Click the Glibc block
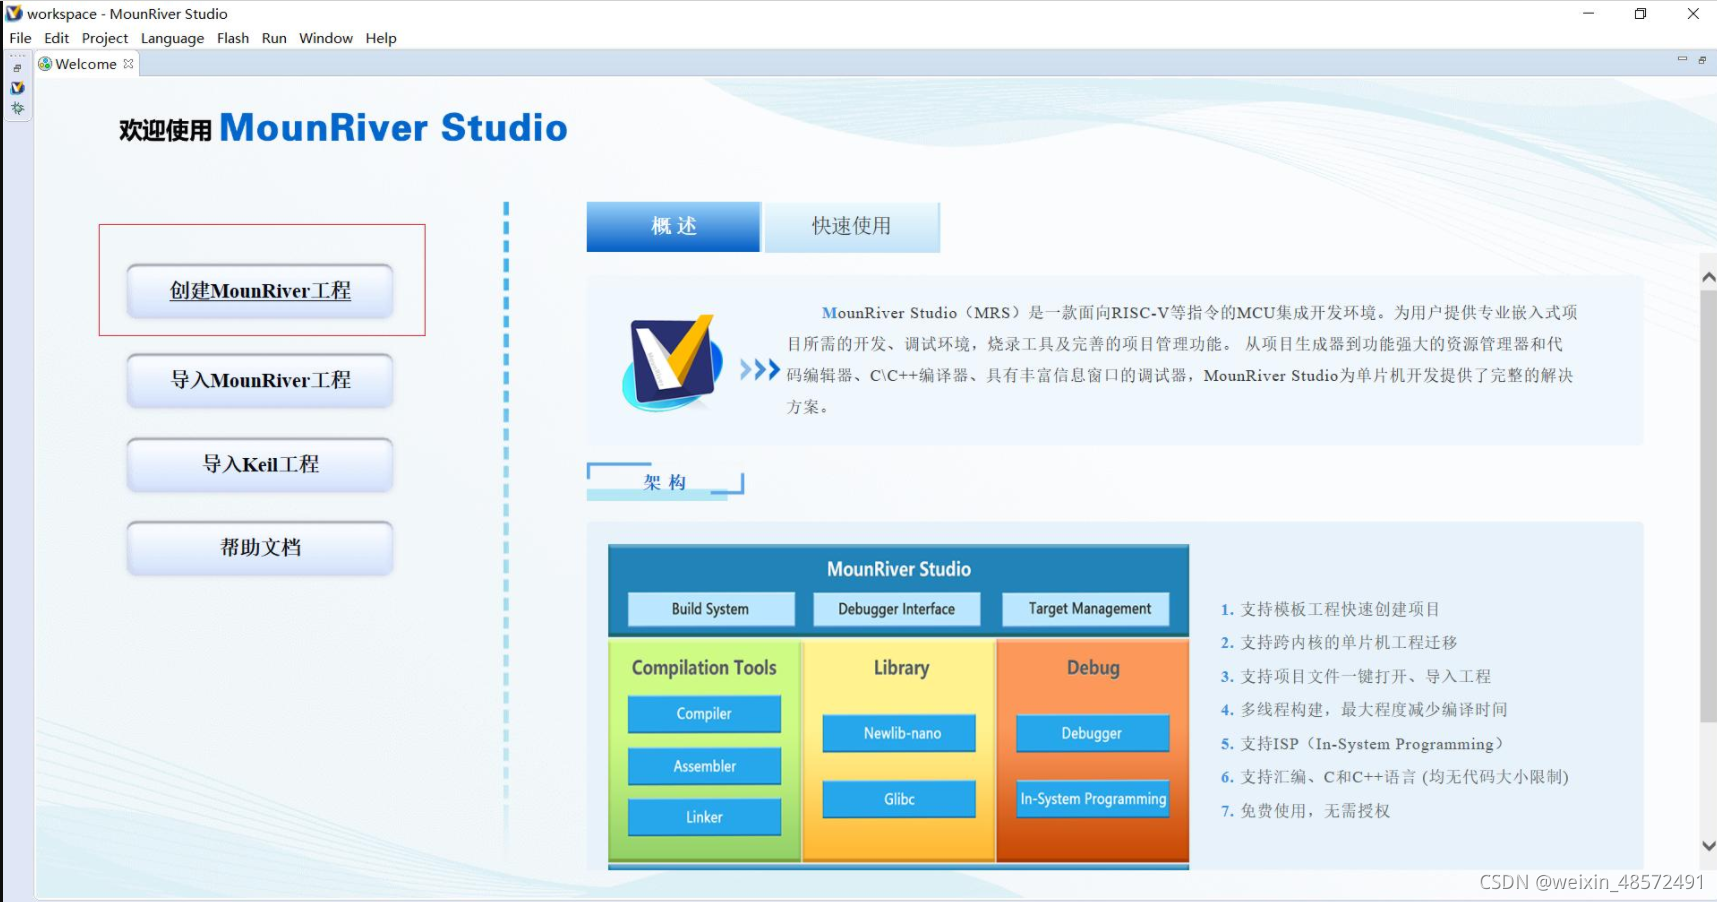1717x902 pixels. [899, 799]
